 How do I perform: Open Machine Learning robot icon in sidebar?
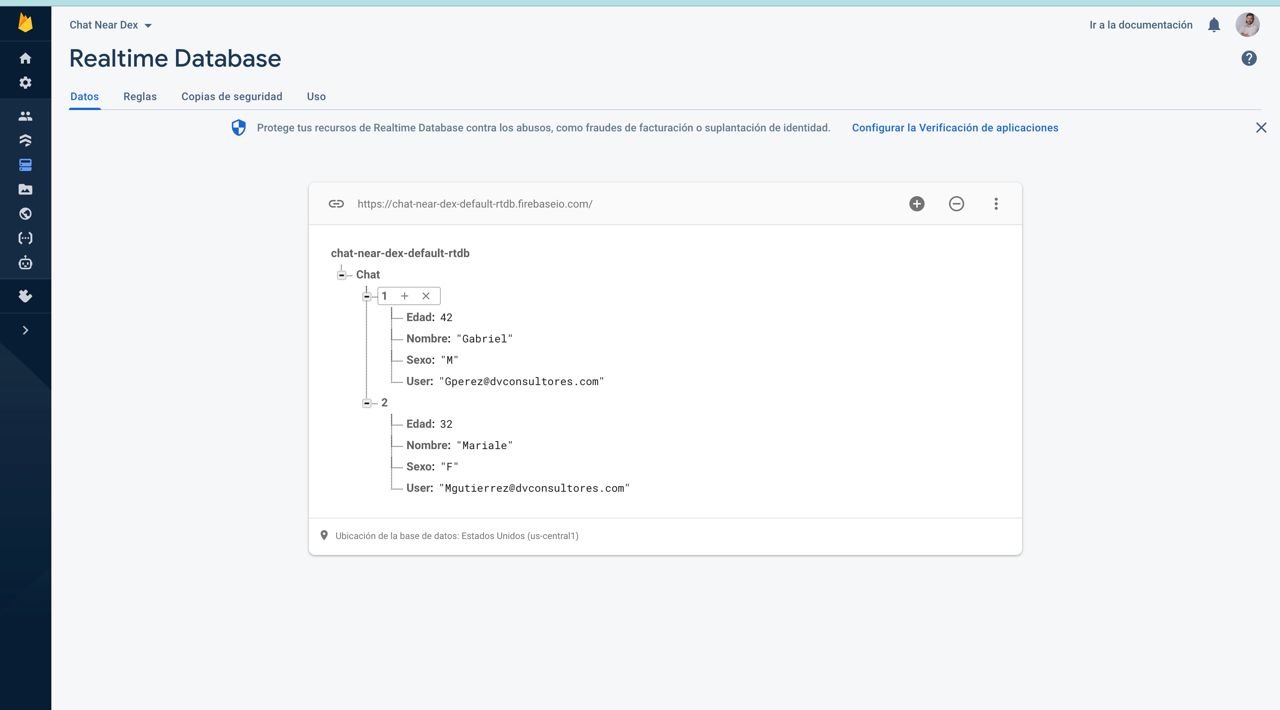(25, 263)
